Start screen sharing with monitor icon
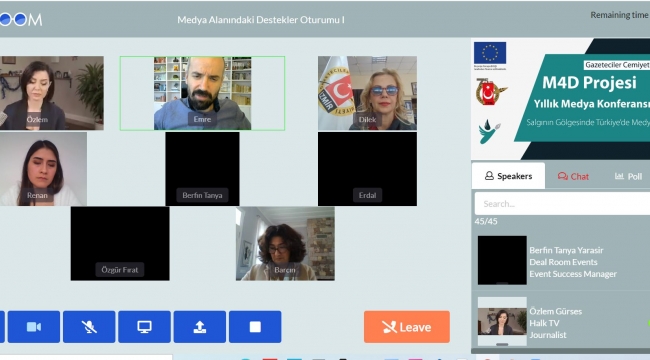The width and height of the screenshot is (650, 360). [x=144, y=327]
